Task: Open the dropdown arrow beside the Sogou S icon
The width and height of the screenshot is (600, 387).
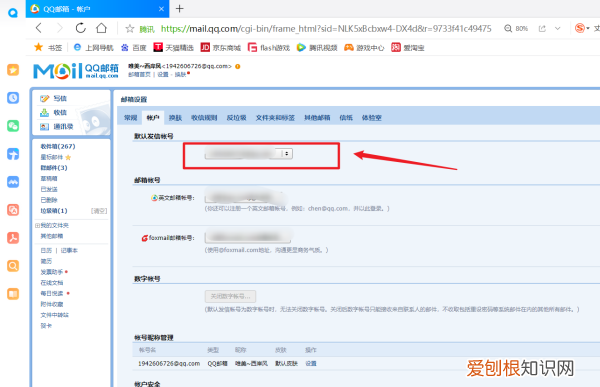Action: click(588, 29)
